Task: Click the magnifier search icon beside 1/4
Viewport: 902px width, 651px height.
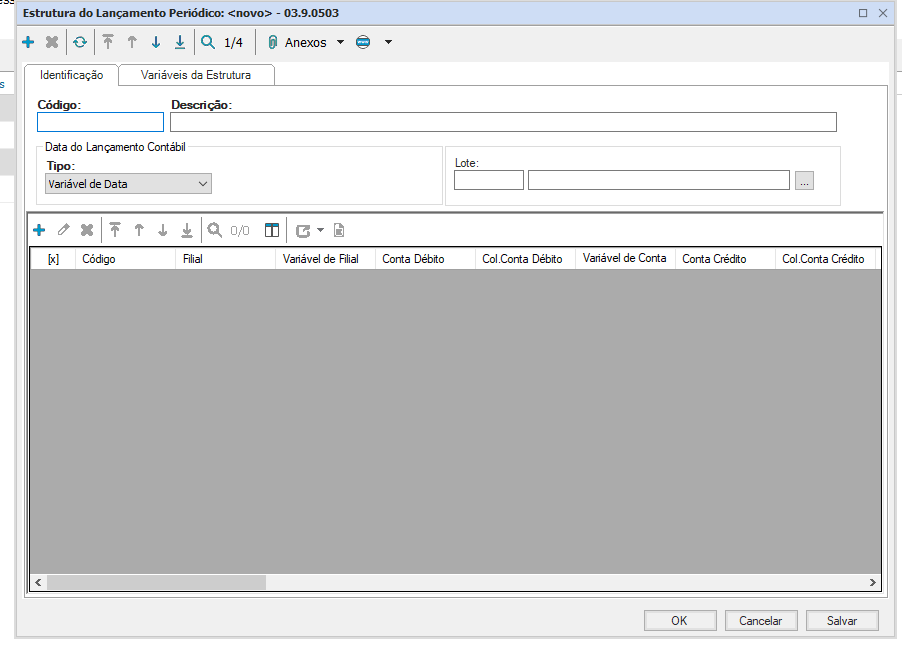Action: coord(208,43)
